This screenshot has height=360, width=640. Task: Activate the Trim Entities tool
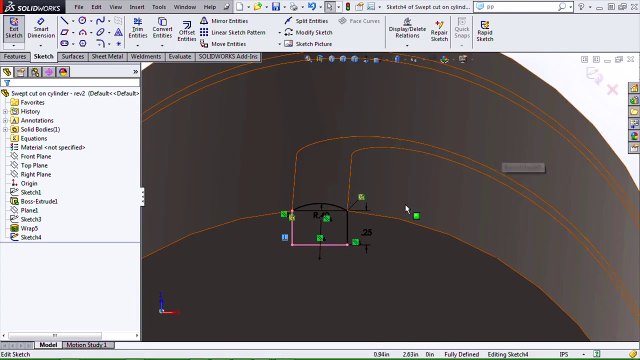point(138,28)
